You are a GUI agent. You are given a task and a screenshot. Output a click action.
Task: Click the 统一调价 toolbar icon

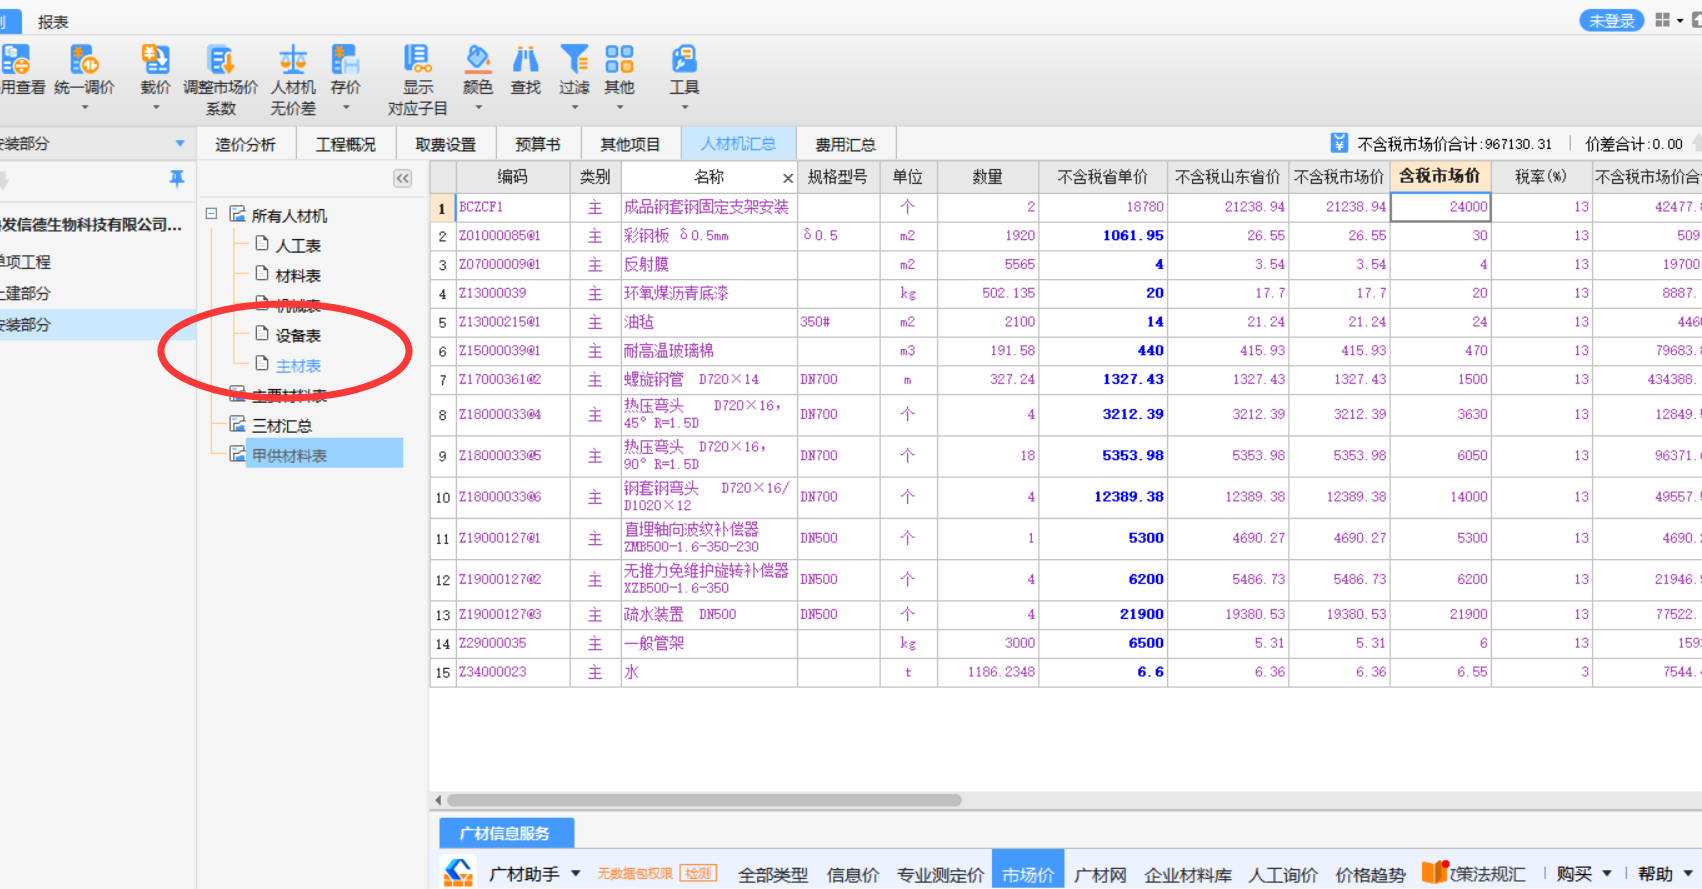[x=84, y=60]
